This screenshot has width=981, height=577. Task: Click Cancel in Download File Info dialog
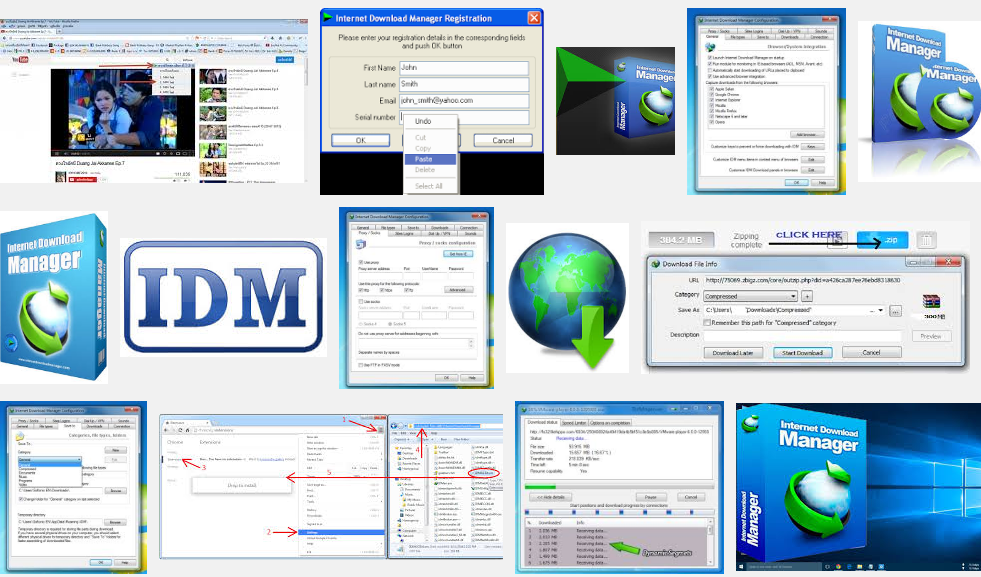point(872,352)
